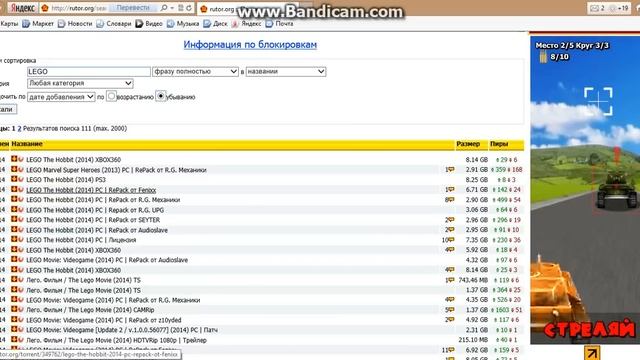The width and height of the screenshot is (640, 360).
Task: Open LEGO The Hobbit RePack от Fenixx link
Action: click(x=91, y=190)
